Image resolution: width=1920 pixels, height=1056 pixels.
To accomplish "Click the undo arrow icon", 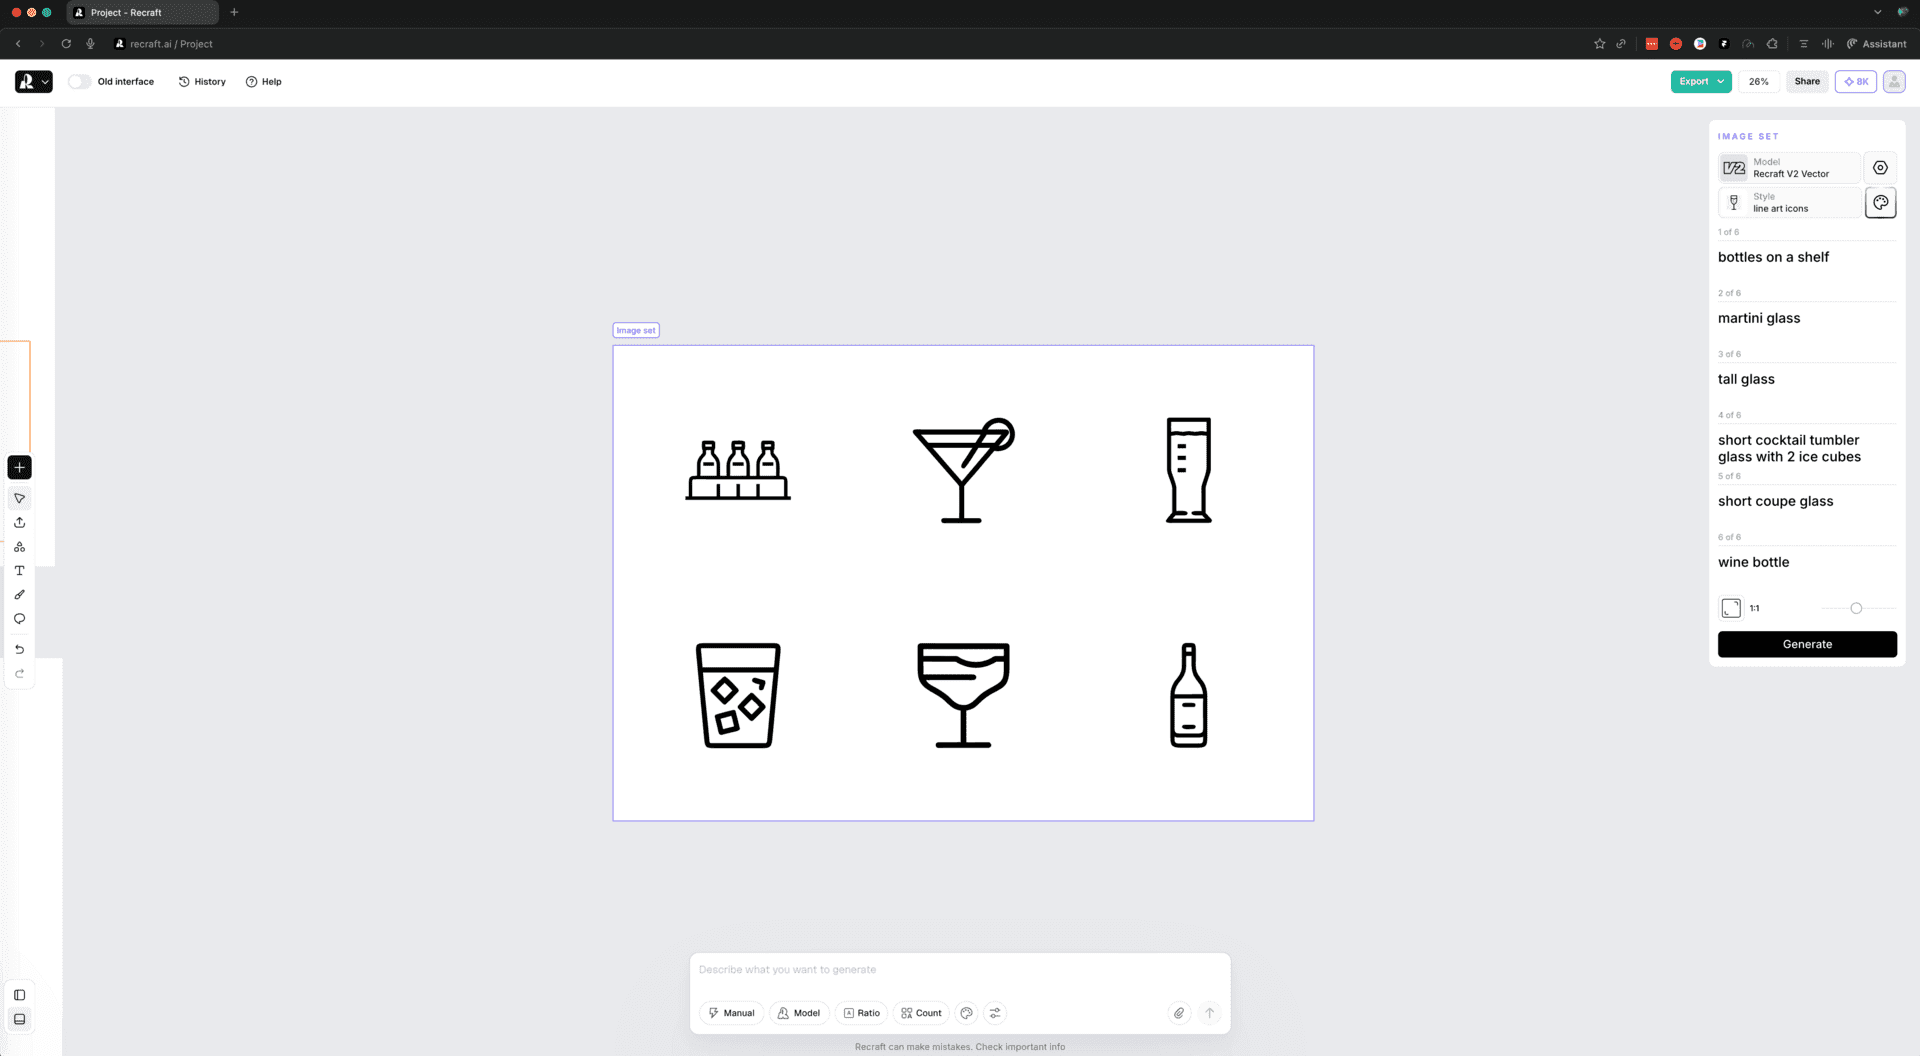I will tap(19, 650).
